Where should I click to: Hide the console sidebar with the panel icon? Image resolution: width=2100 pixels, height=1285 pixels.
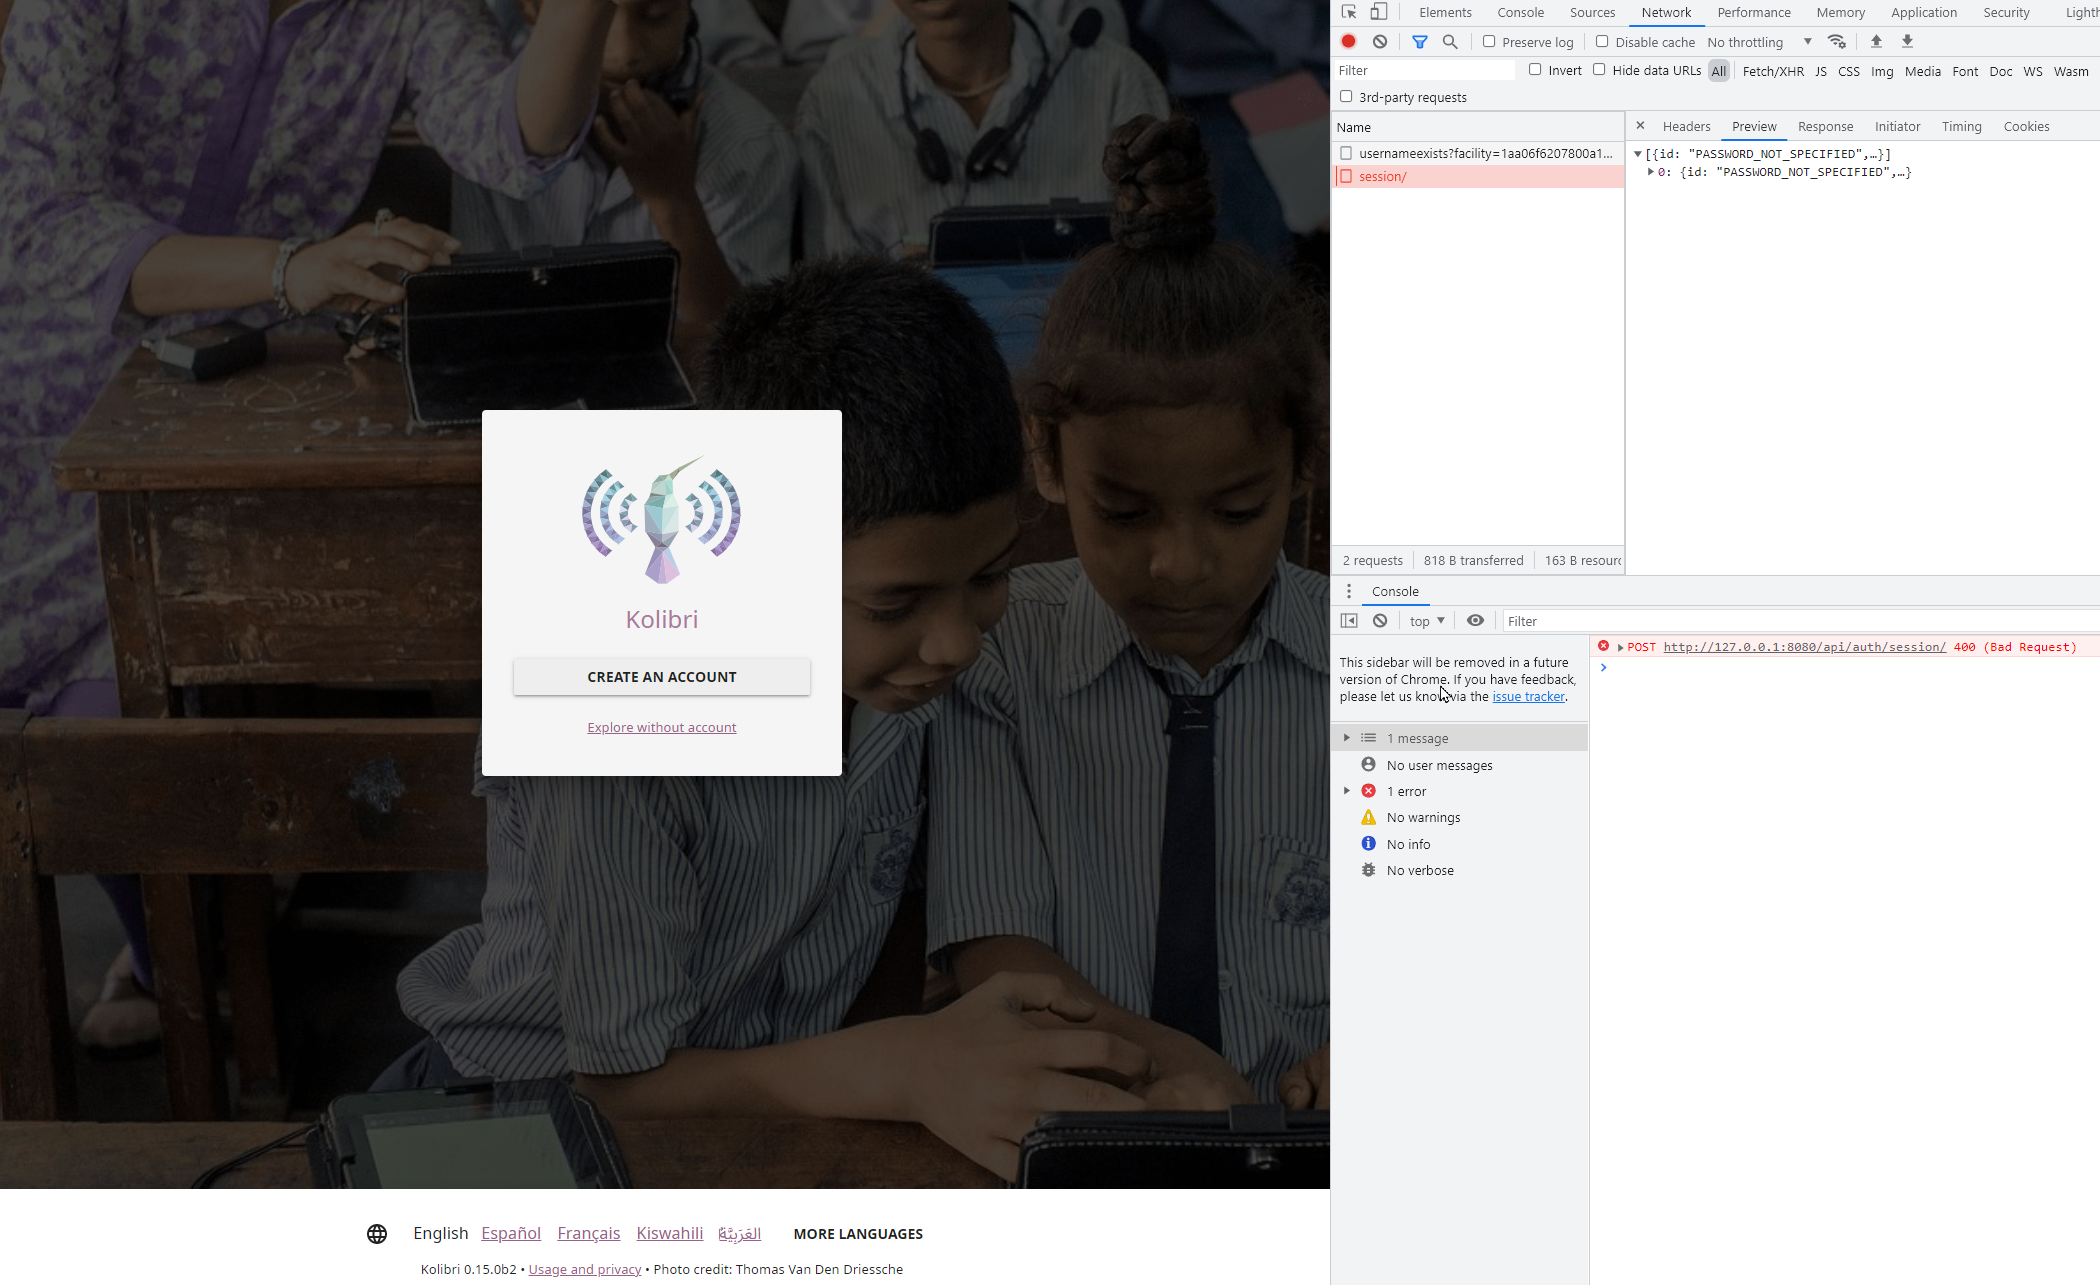[1349, 621]
